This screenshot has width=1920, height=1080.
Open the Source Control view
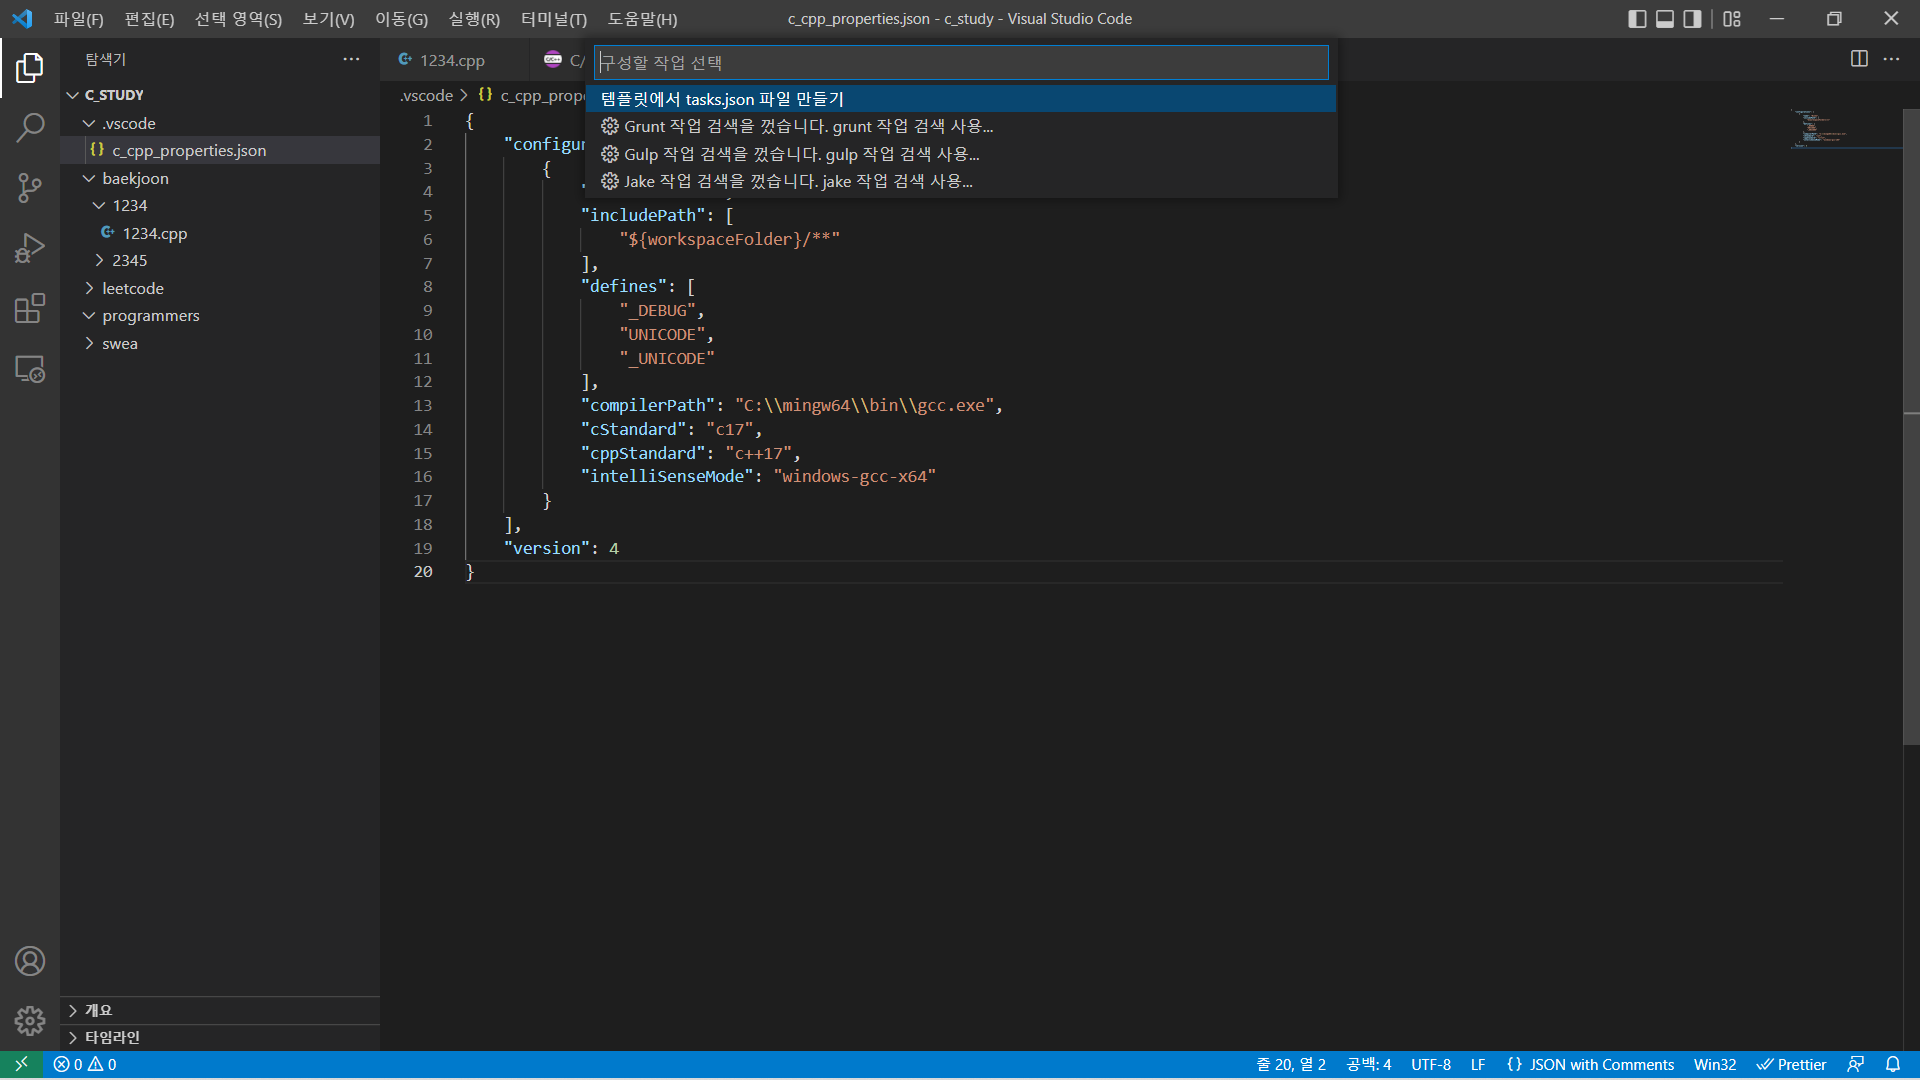(30, 187)
